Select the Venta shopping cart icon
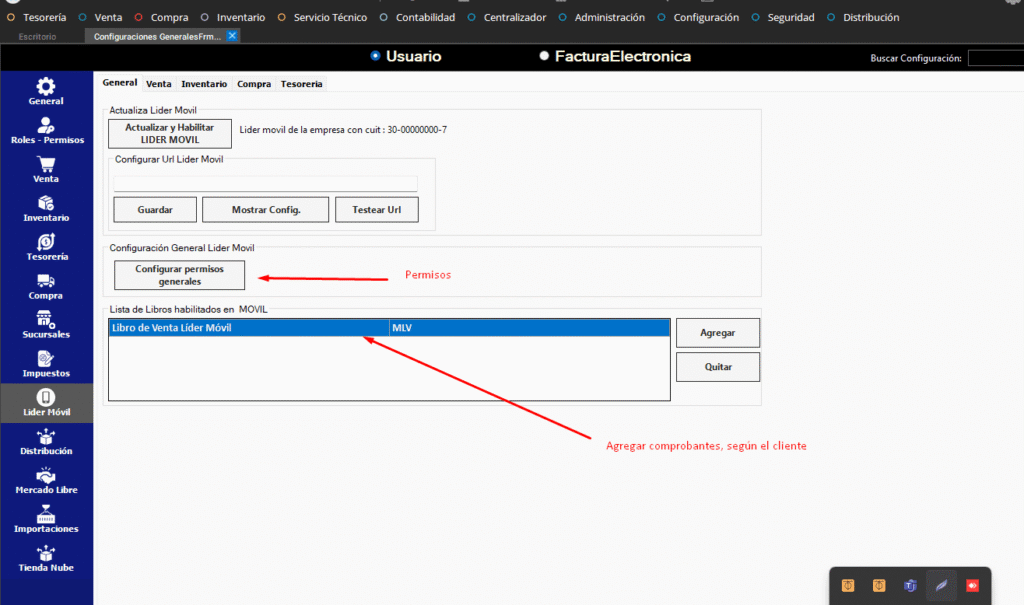The image size is (1024, 605). (x=46, y=166)
